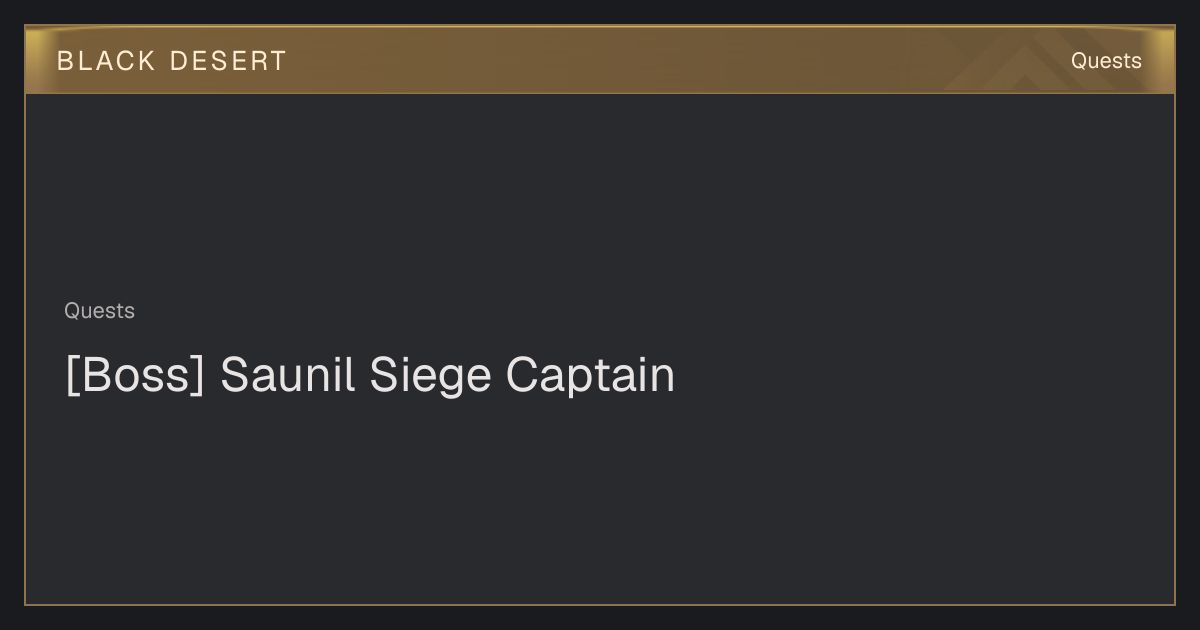Screen dimensions: 1200x630
Task: Click the BLACK DESERT logo text
Action: click(x=172, y=61)
